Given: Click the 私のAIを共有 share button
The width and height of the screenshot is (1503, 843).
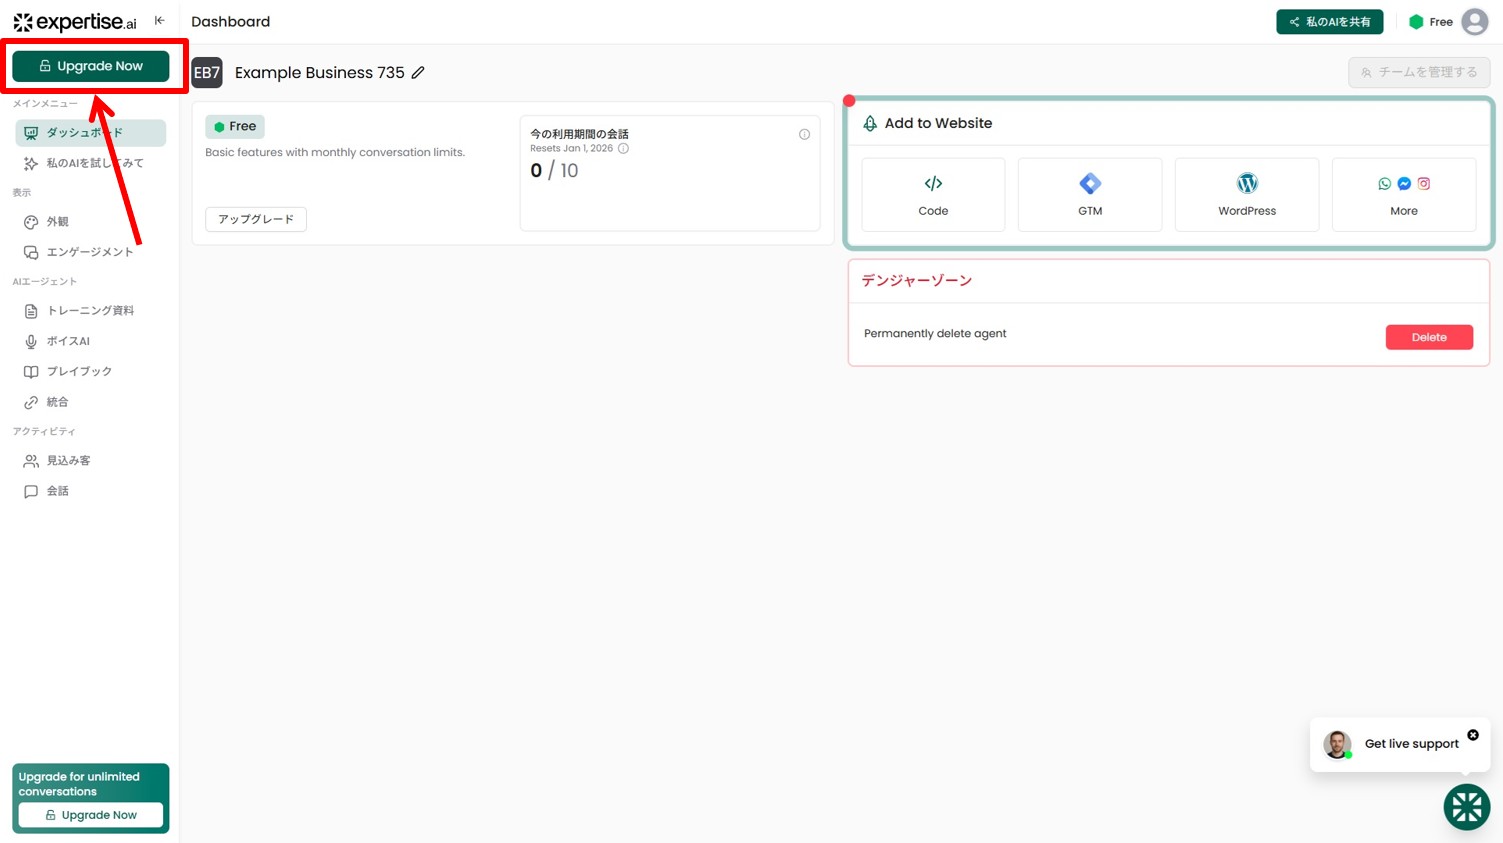Looking at the screenshot, I should [x=1329, y=22].
